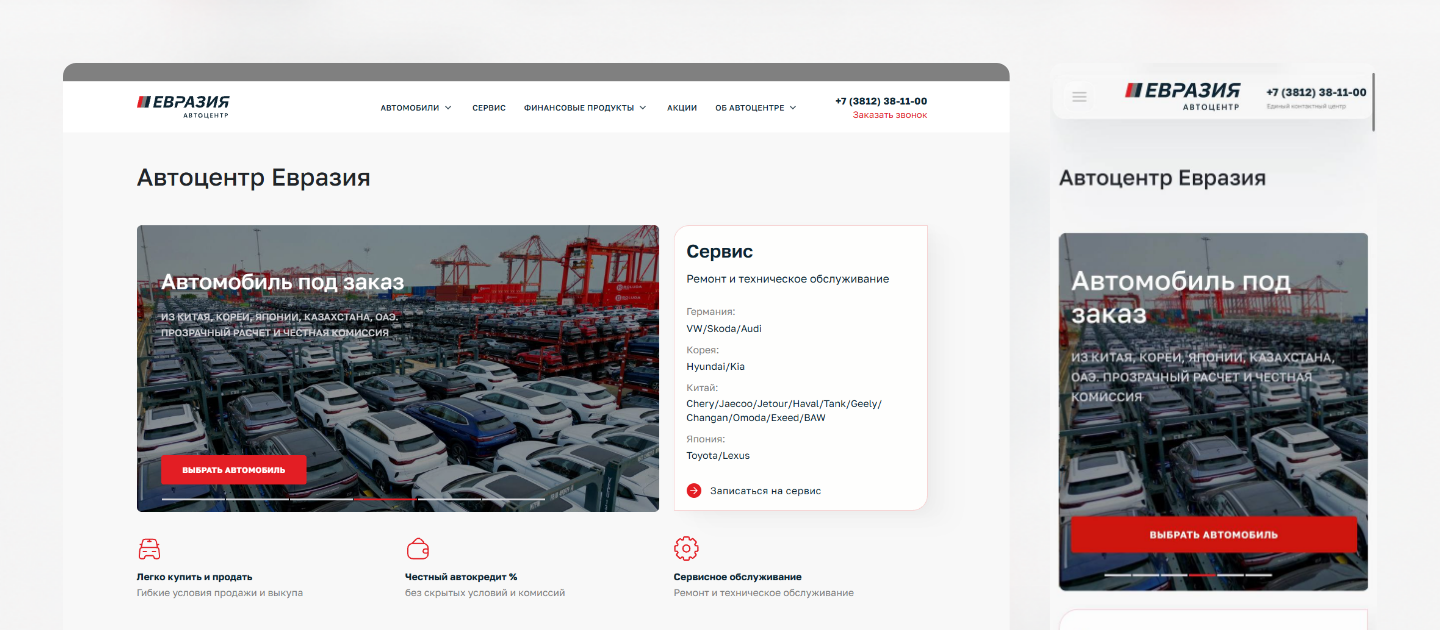Click the Hyundai/Kia brands text
This screenshot has width=1440, height=630.
click(x=716, y=366)
